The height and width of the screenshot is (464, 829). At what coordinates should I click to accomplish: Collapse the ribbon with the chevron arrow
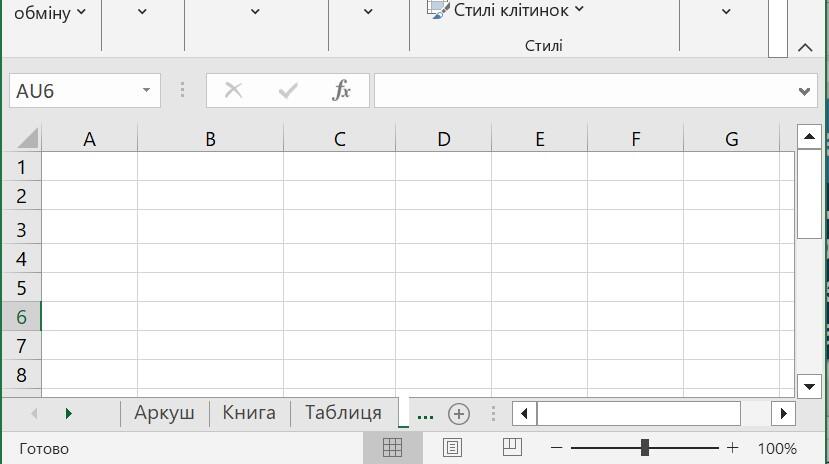[x=805, y=48]
